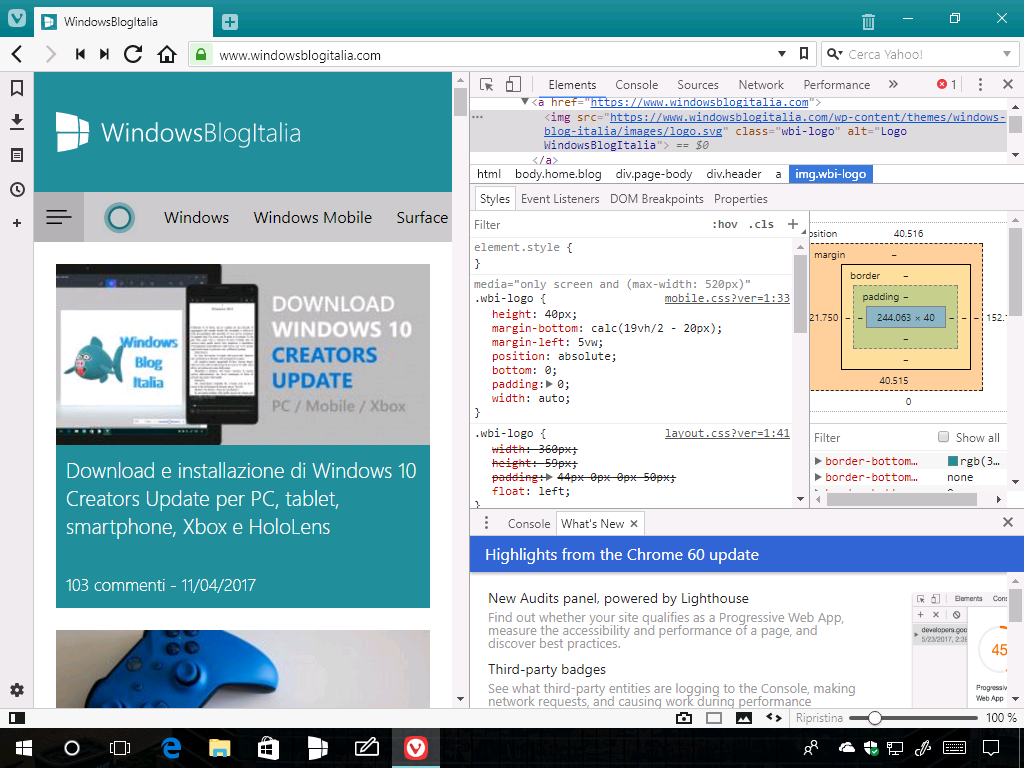Screen dimensions: 1024x768
Task: Open the Bookmarks side panel
Action: (17, 88)
